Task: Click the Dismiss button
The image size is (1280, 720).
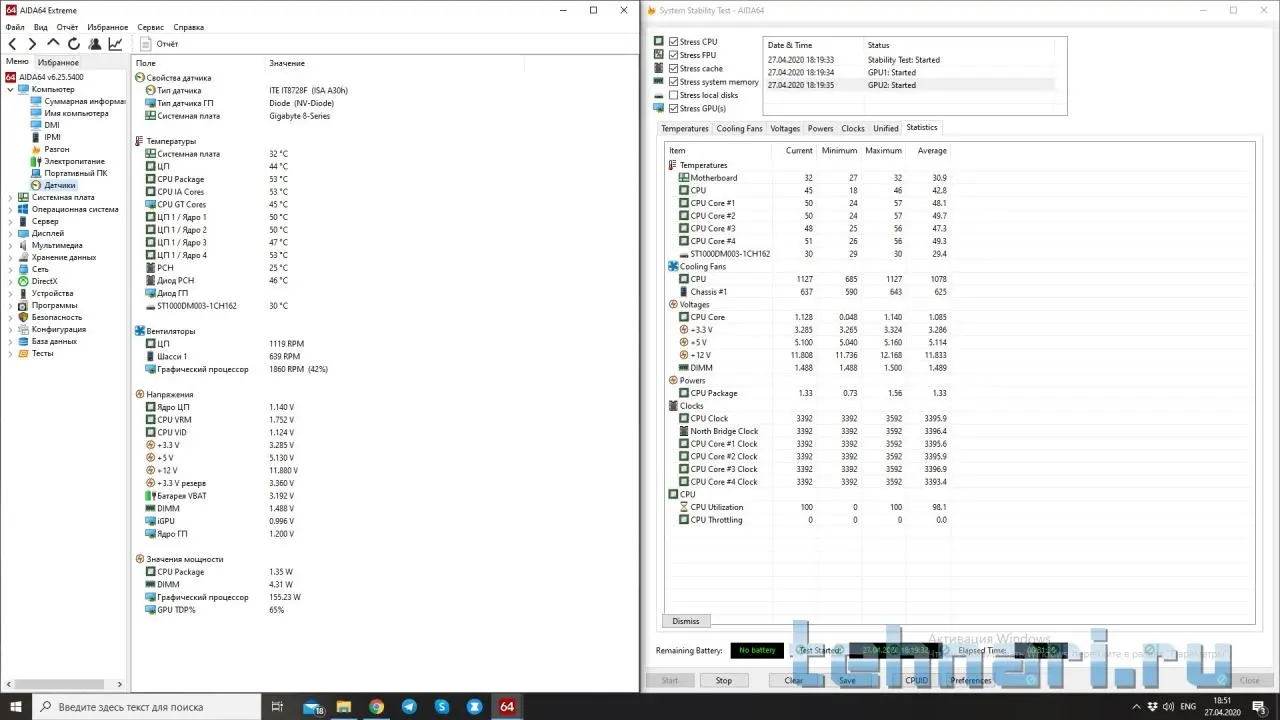Action: 686,621
